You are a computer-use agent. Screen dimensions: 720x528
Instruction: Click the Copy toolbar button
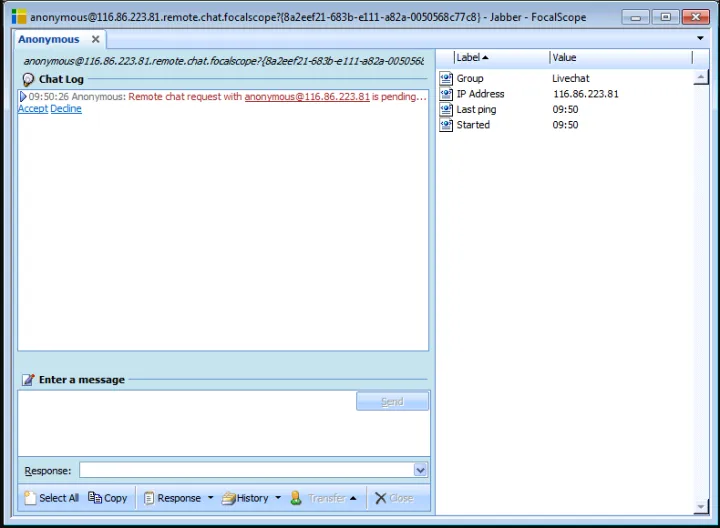107,498
